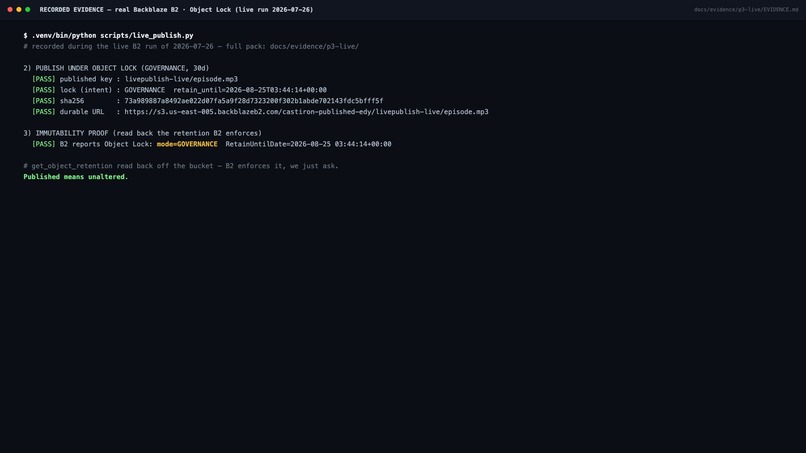Click the [PASS] tag on the published key line
Image resolution: width=806 pixels, height=453 pixels.
click(x=44, y=79)
